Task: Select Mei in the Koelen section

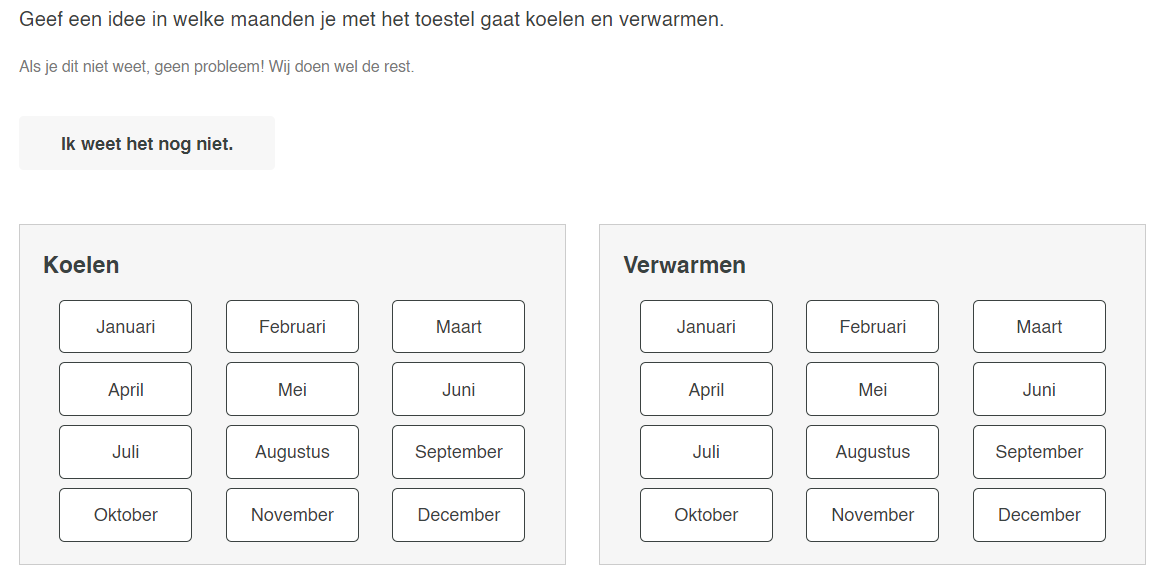Action: click(292, 389)
